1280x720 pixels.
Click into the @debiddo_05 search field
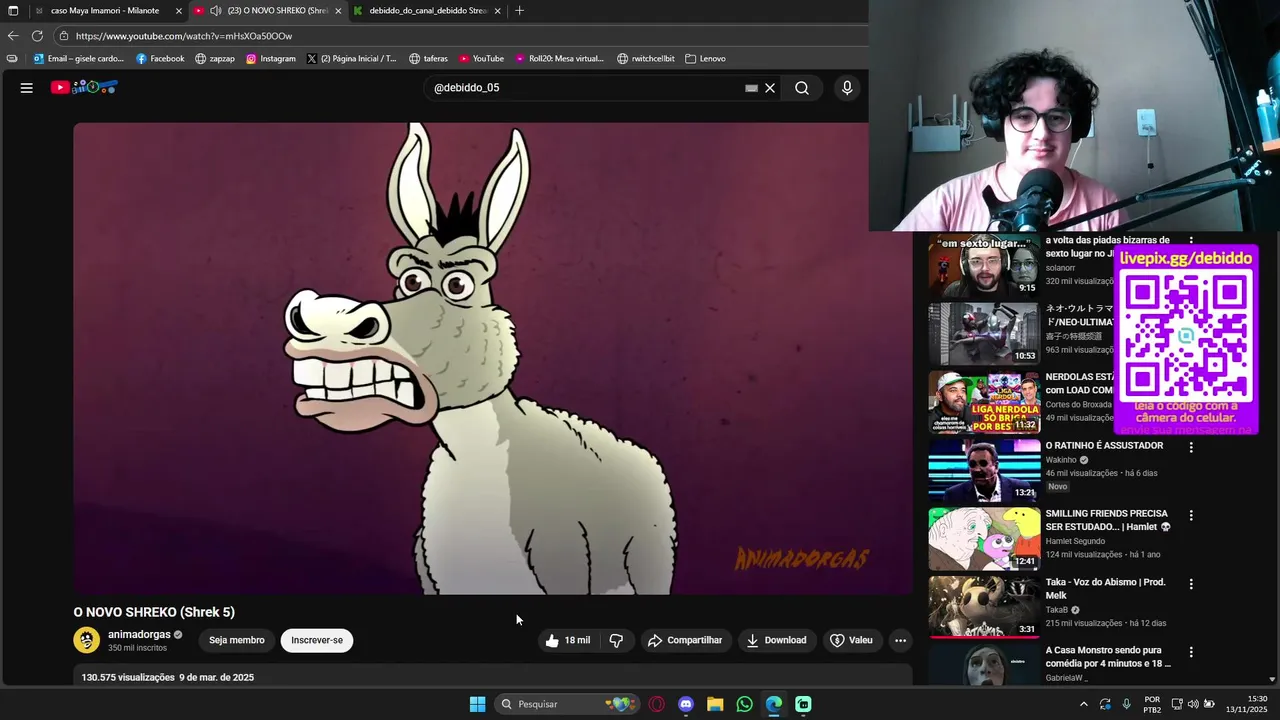tap(585, 88)
